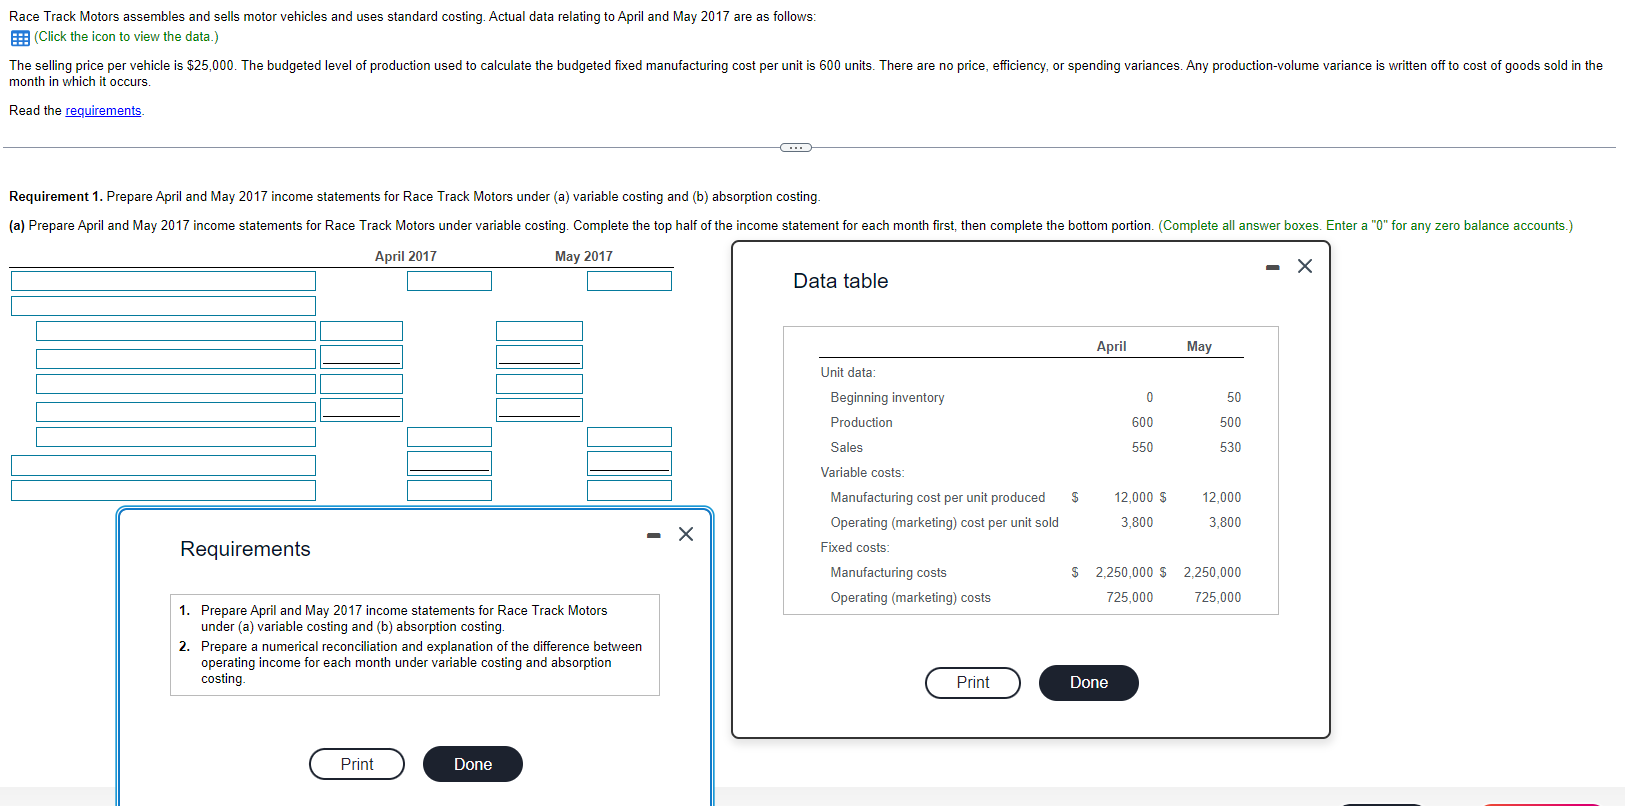Select the seventh row indented label field
Viewport: 1625px width, 806px height.
(x=176, y=437)
